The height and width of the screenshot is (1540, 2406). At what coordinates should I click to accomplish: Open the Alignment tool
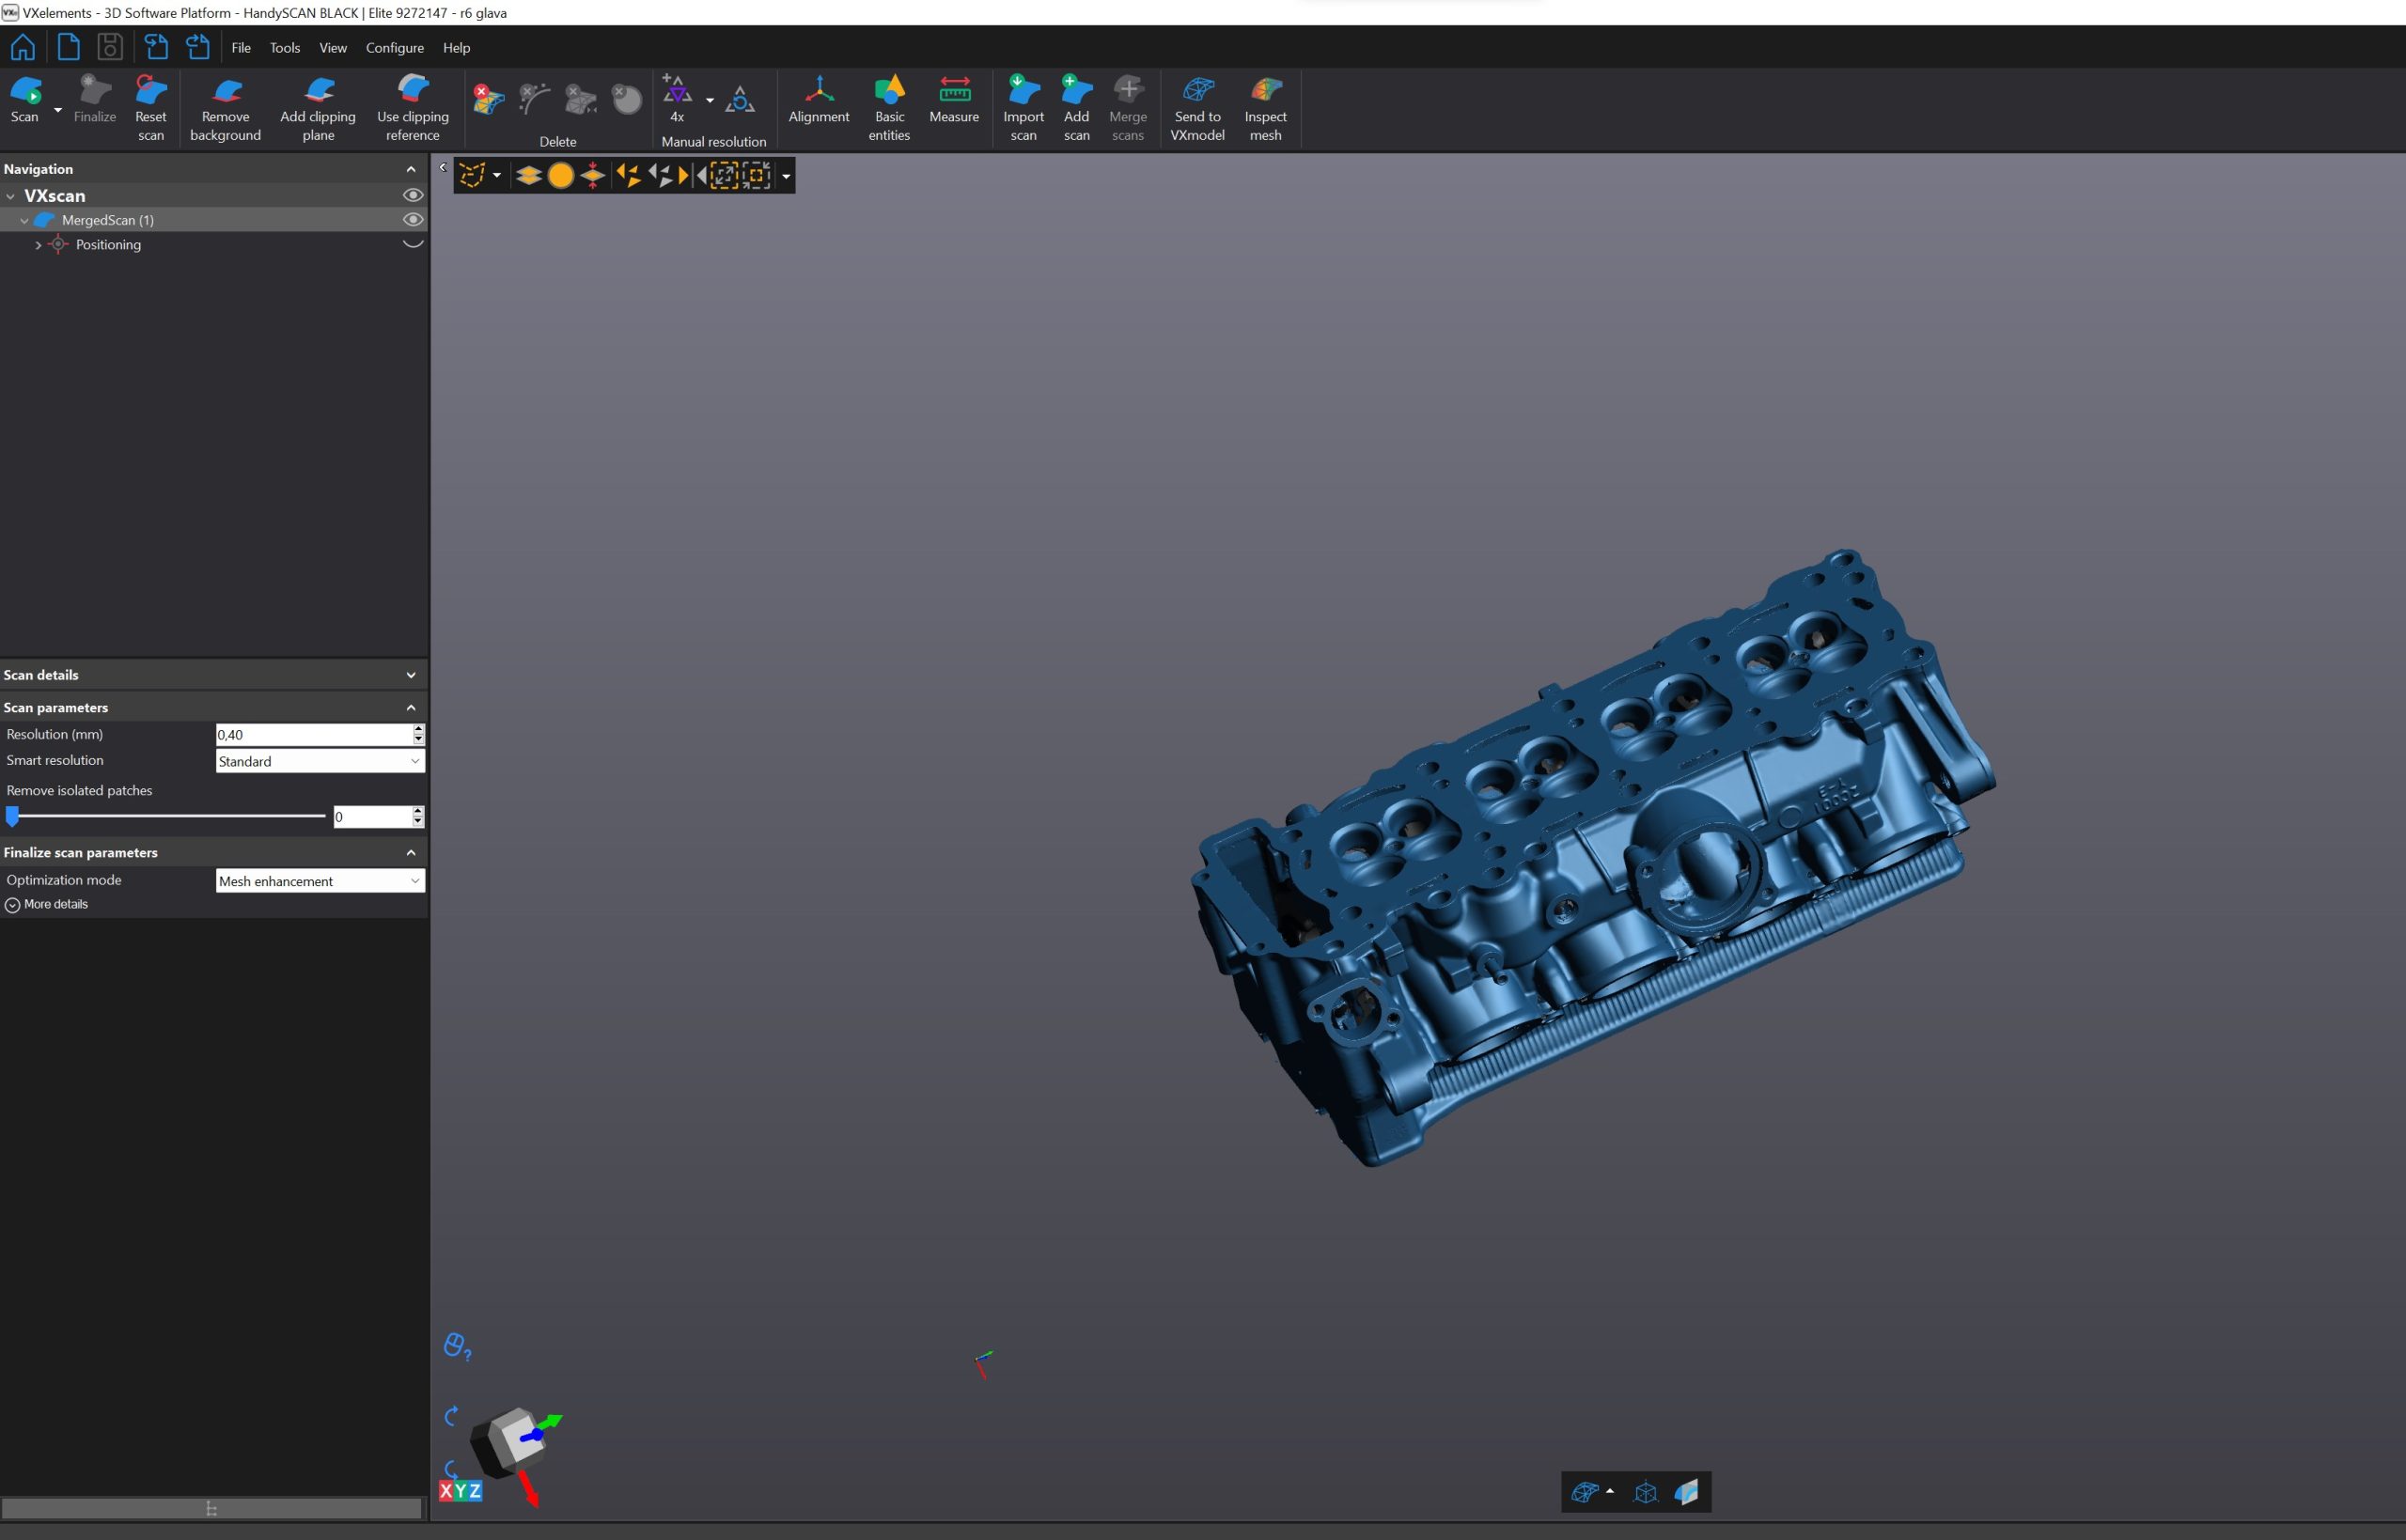818,105
